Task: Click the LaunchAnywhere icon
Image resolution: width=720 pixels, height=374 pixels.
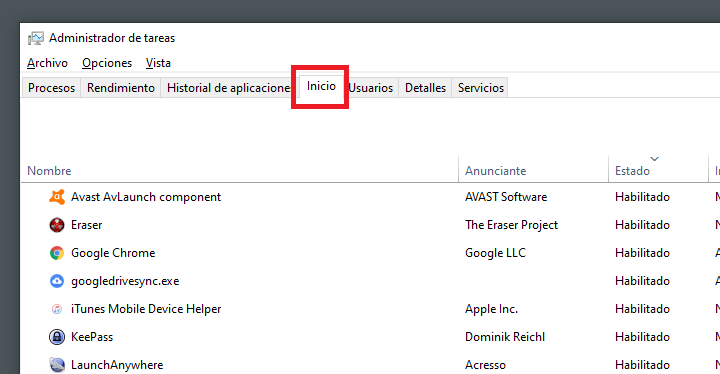Action: coord(57,365)
